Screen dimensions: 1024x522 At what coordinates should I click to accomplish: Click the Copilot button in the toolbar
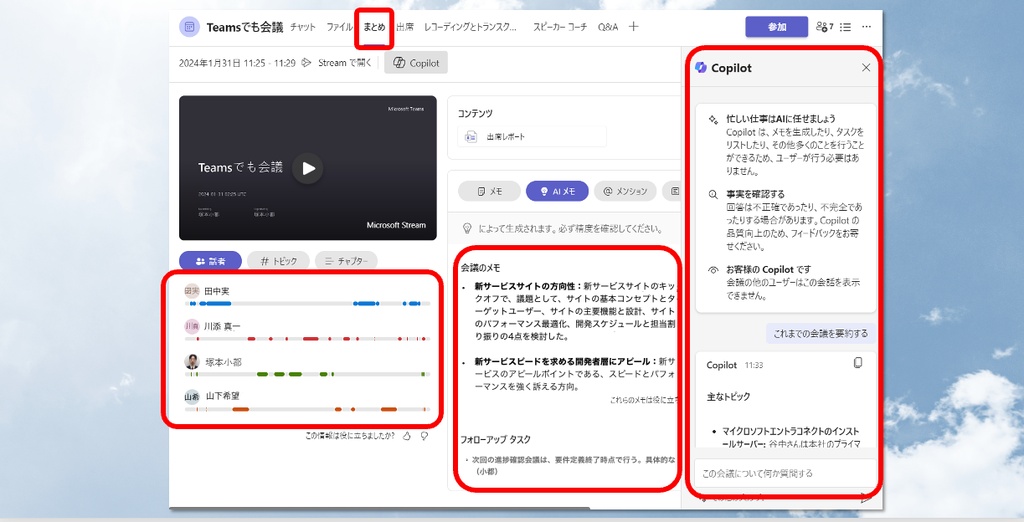416,63
